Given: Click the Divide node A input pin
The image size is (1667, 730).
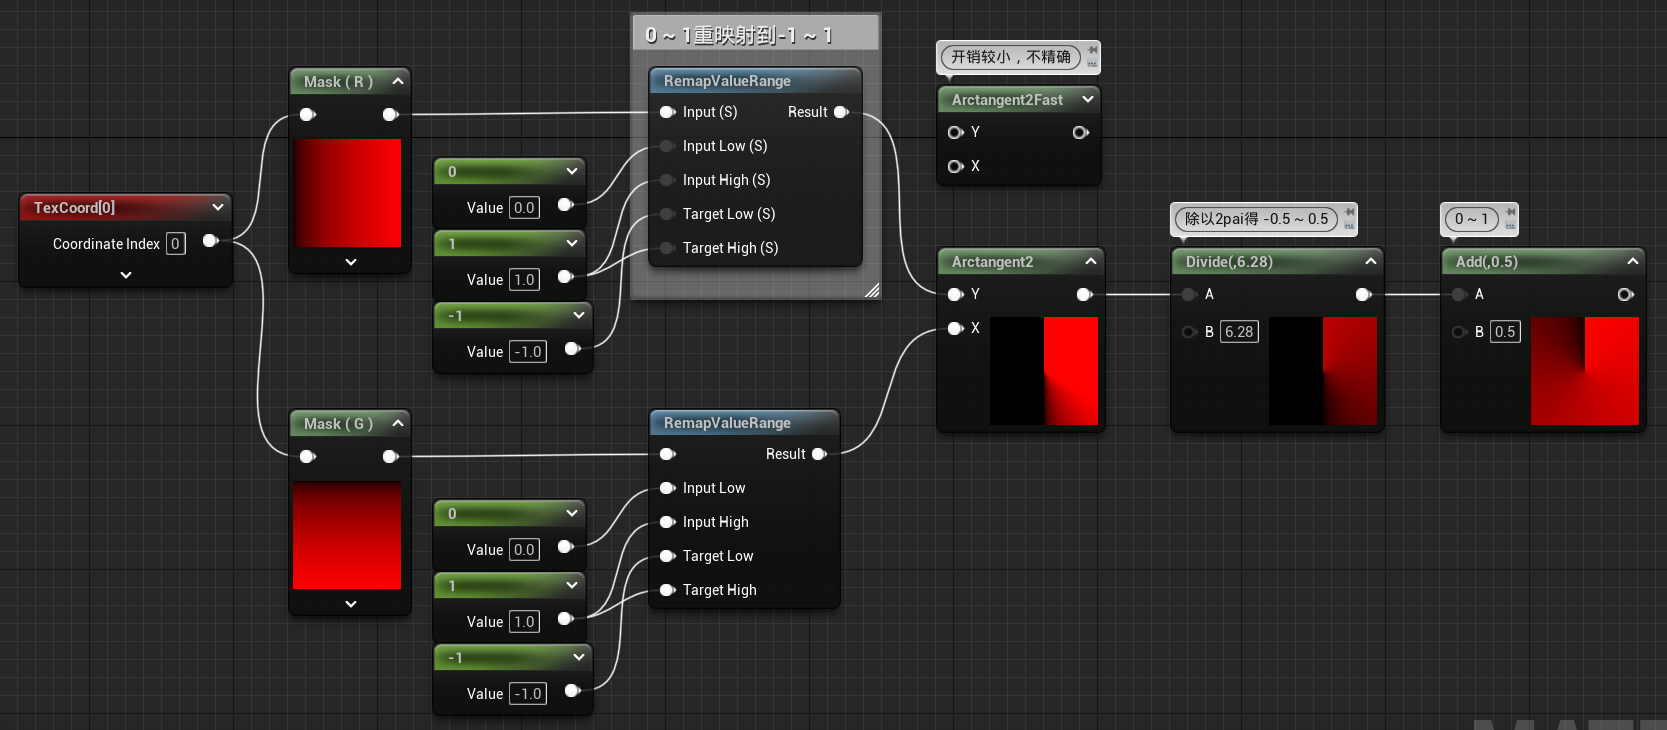Looking at the screenshot, I should point(1189,294).
